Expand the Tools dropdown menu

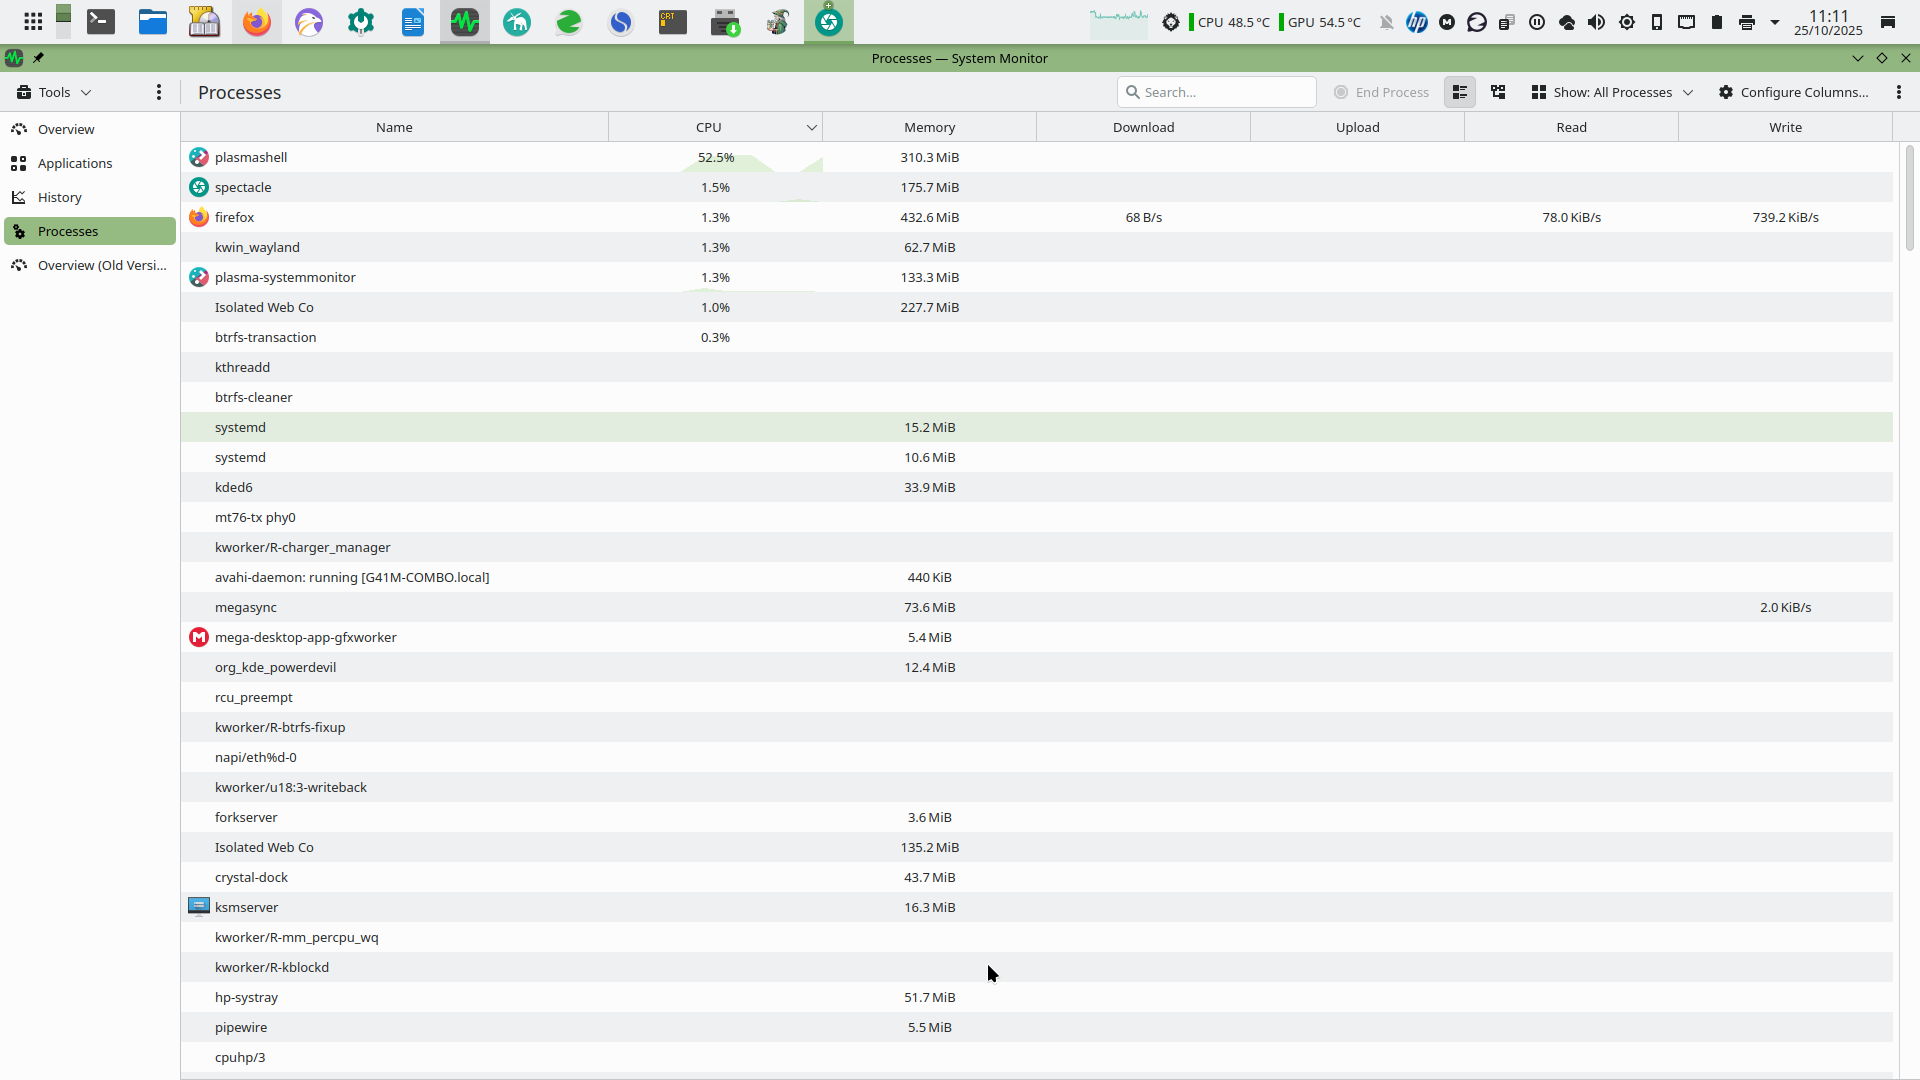[55, 92]
